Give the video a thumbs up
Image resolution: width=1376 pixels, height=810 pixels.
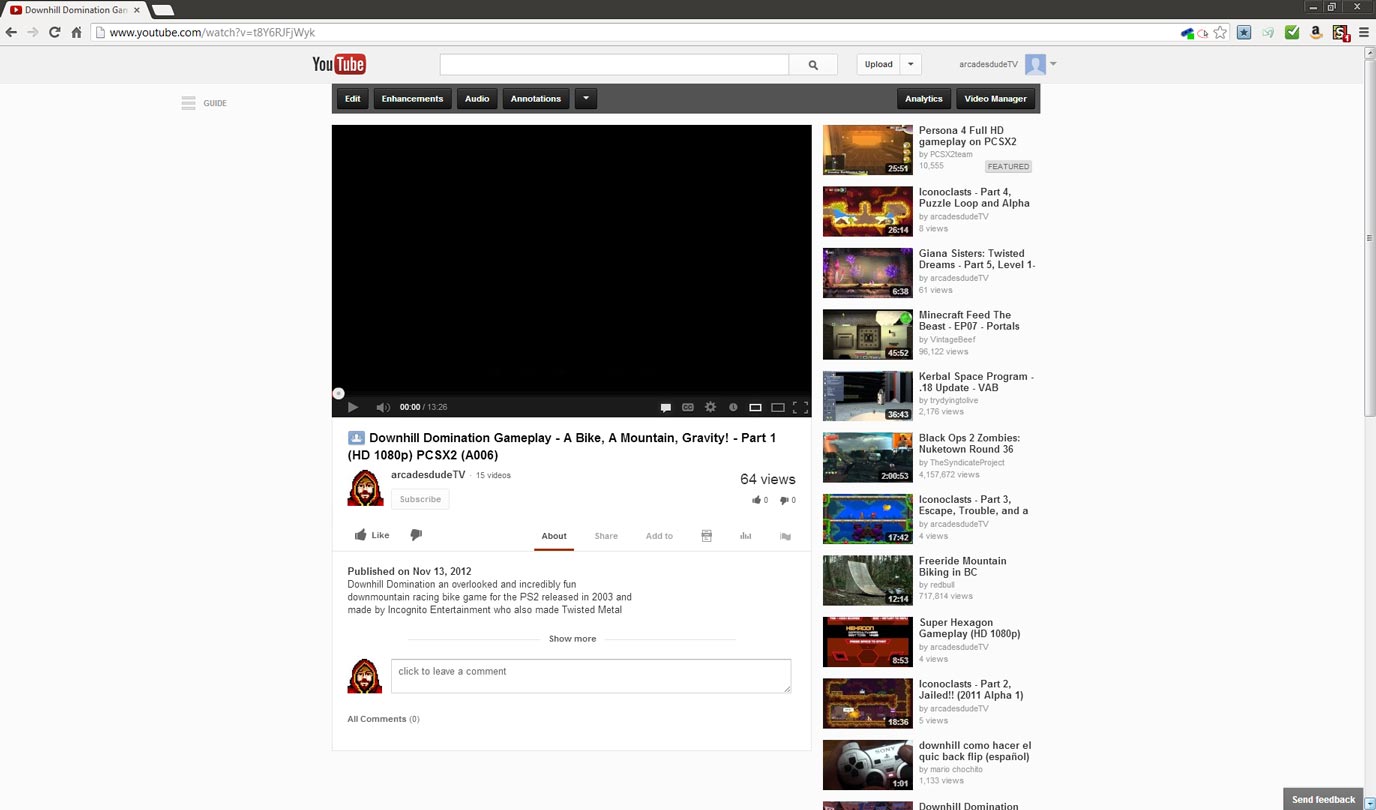[371, 535]
